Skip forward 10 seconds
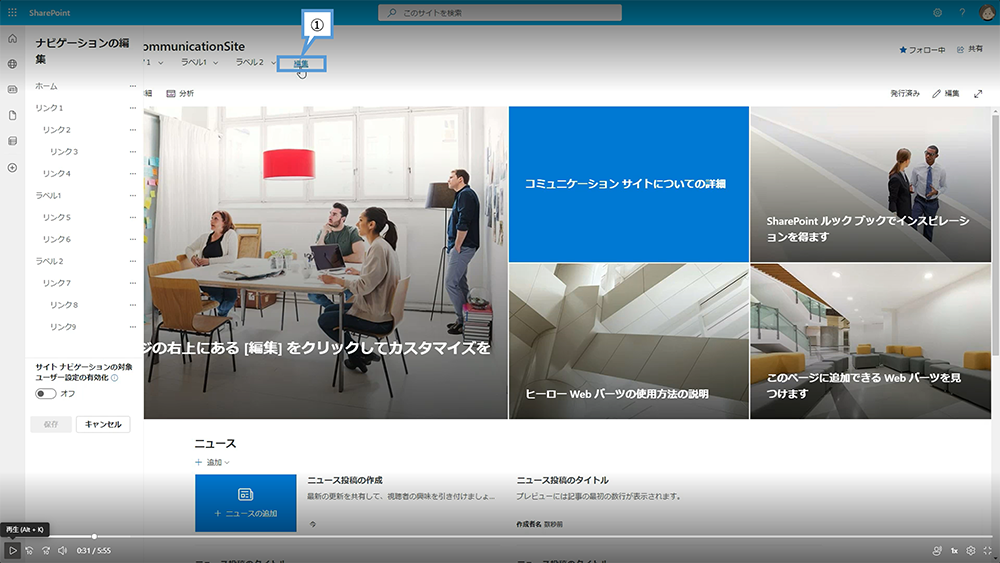1000x563 pixels. pyautogui.click(x=46, y=550)
